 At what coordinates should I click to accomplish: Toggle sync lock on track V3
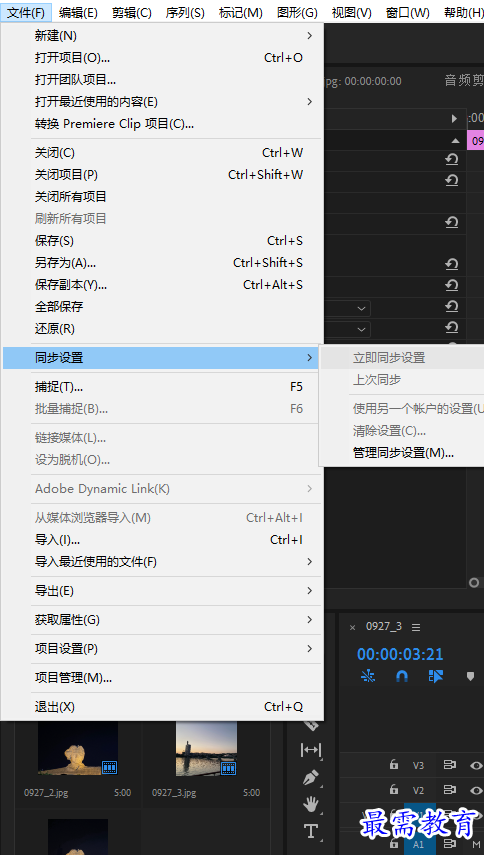[450, 765]
